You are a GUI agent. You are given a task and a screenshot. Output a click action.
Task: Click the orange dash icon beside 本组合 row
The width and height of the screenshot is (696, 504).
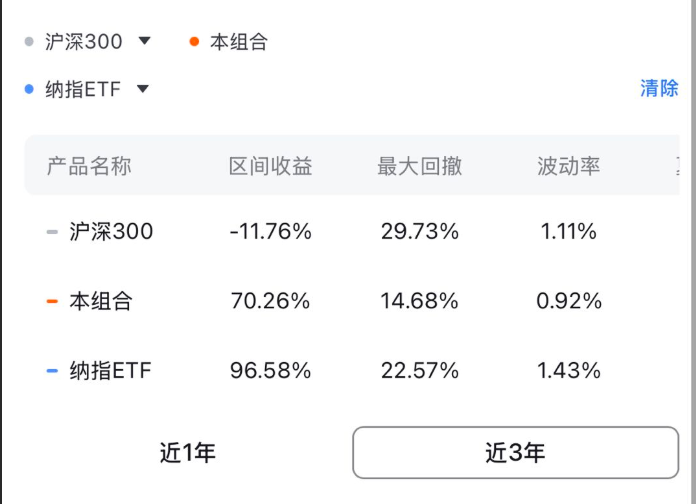pos(52,301)
